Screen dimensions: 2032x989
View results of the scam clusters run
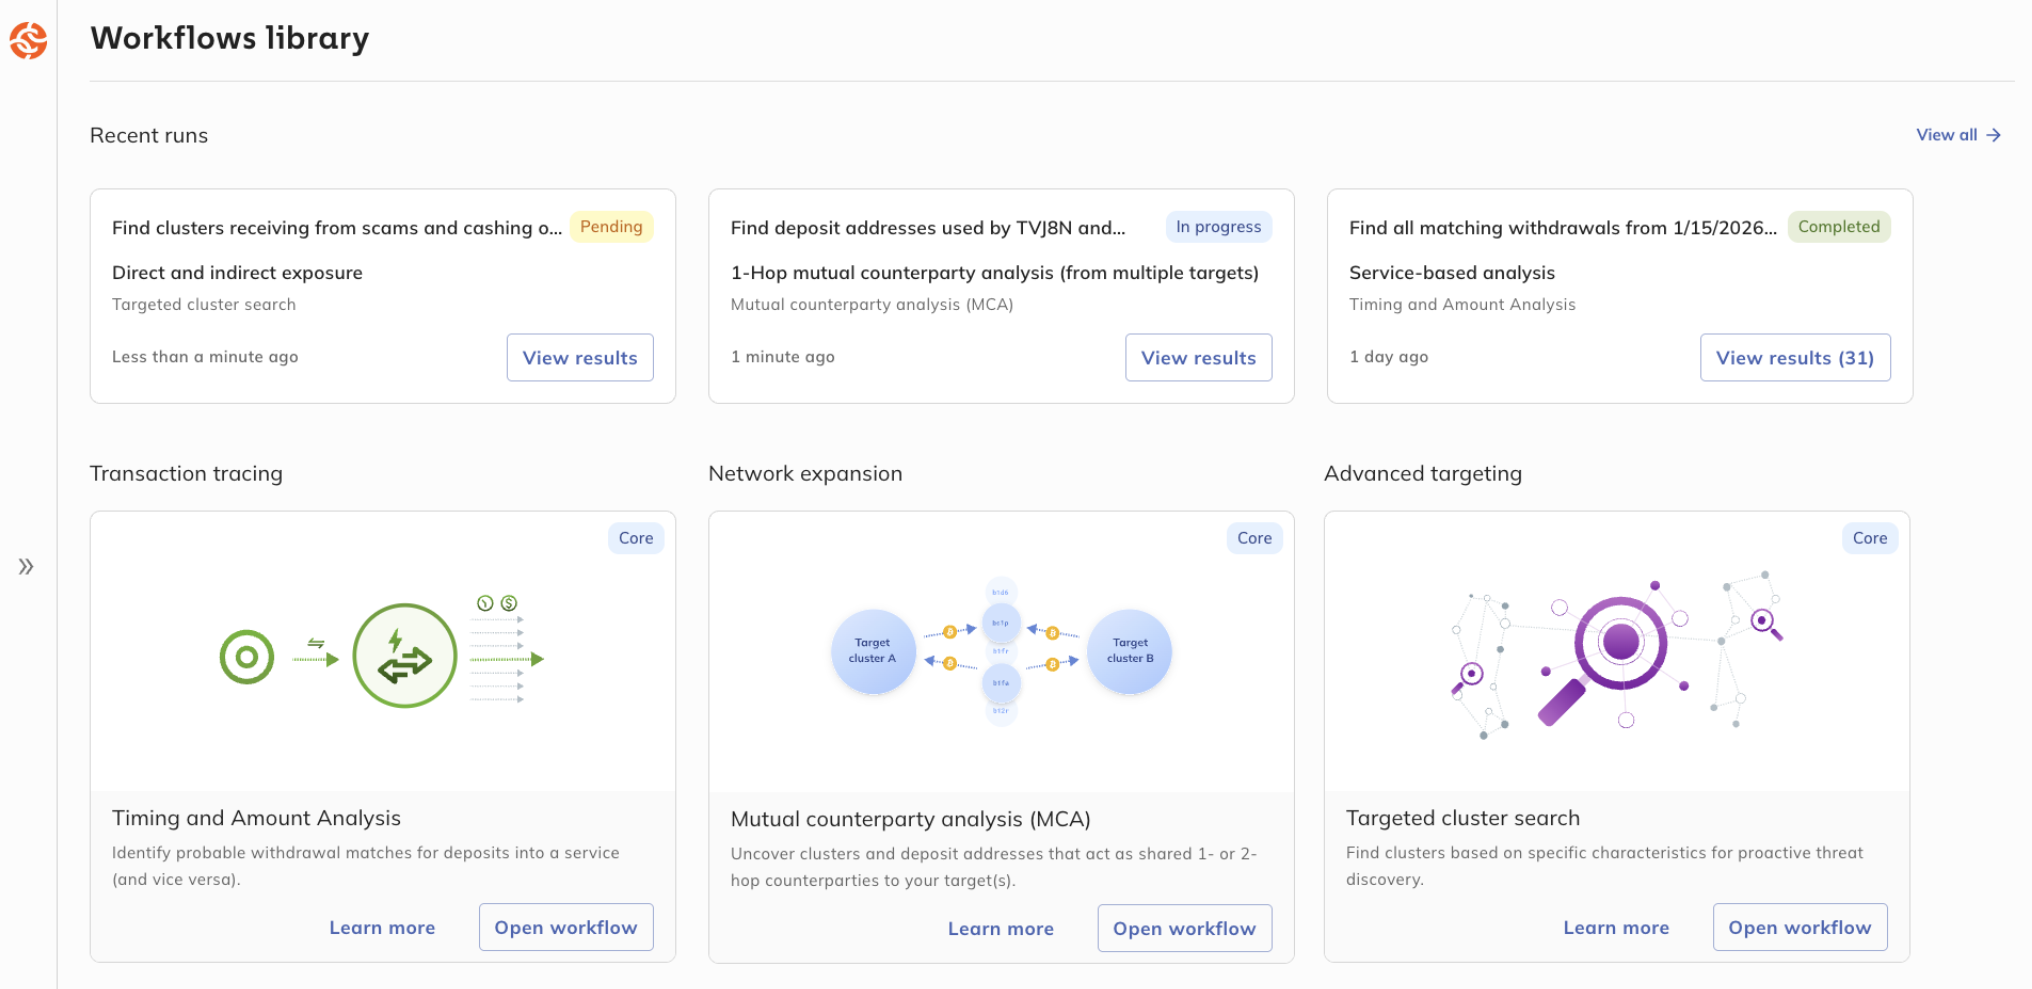pos(580,357)
